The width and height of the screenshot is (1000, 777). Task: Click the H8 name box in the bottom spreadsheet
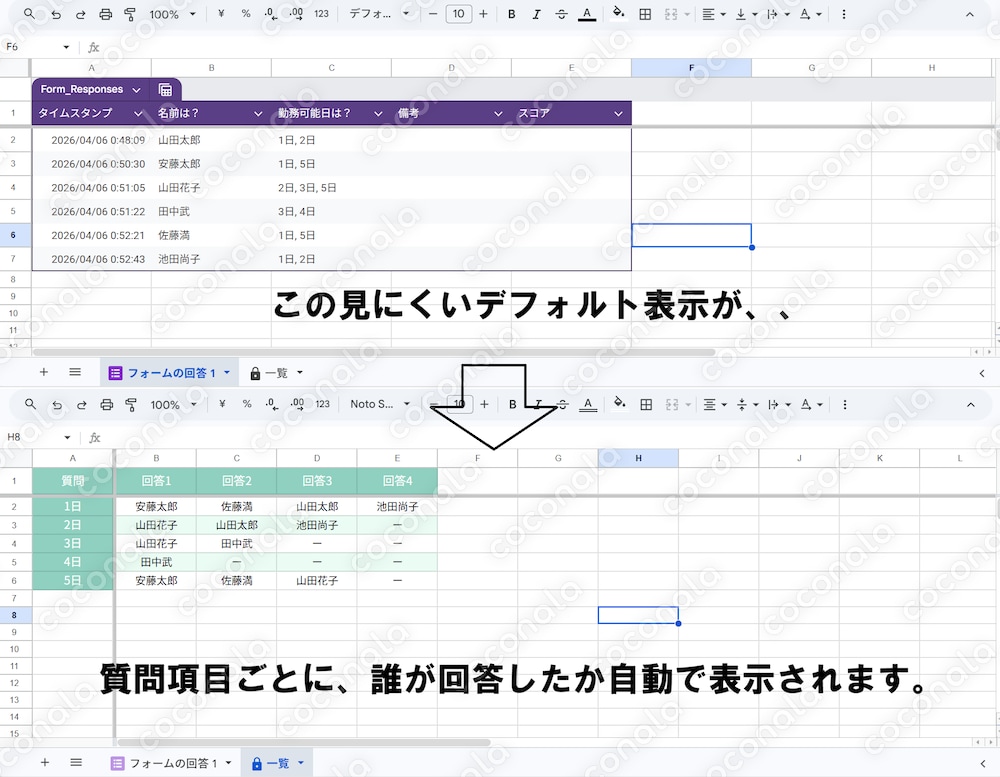tap(38, 438)
